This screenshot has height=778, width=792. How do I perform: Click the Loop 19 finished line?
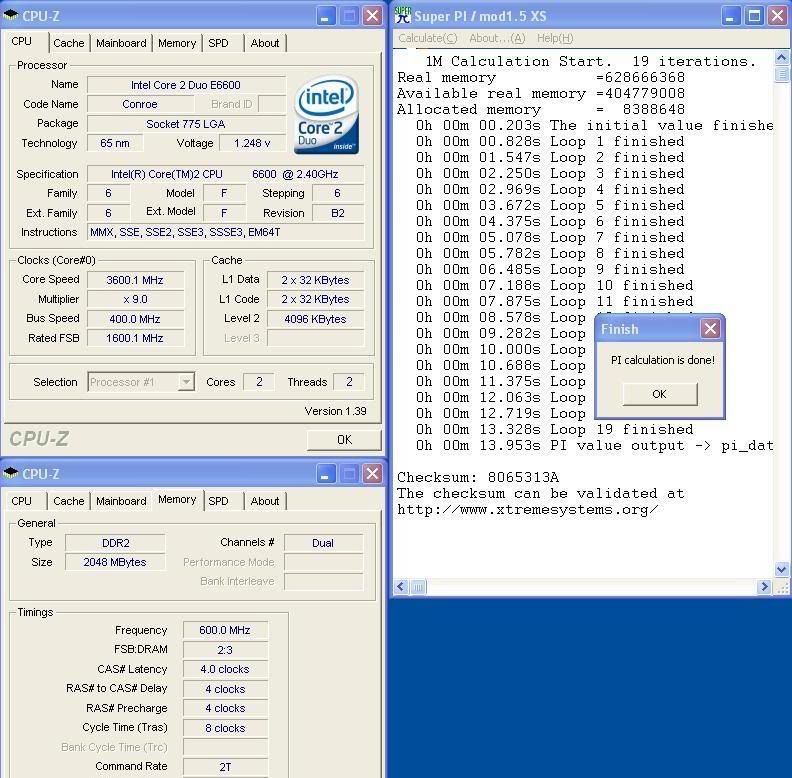point(555,429)
